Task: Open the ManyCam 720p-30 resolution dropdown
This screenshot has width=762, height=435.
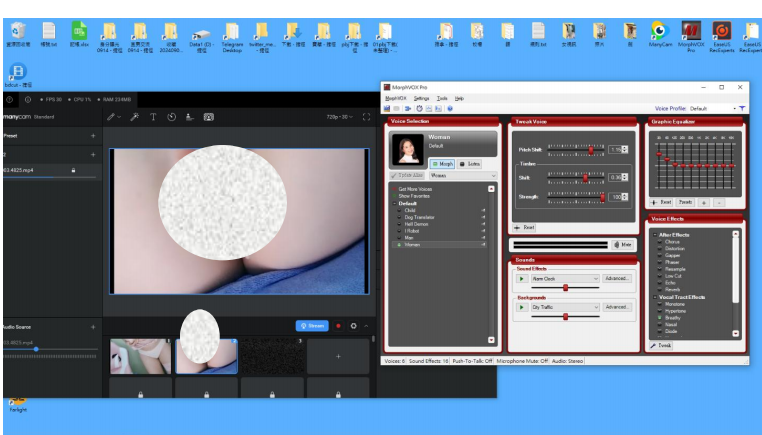Action: [x=340, y=117]
